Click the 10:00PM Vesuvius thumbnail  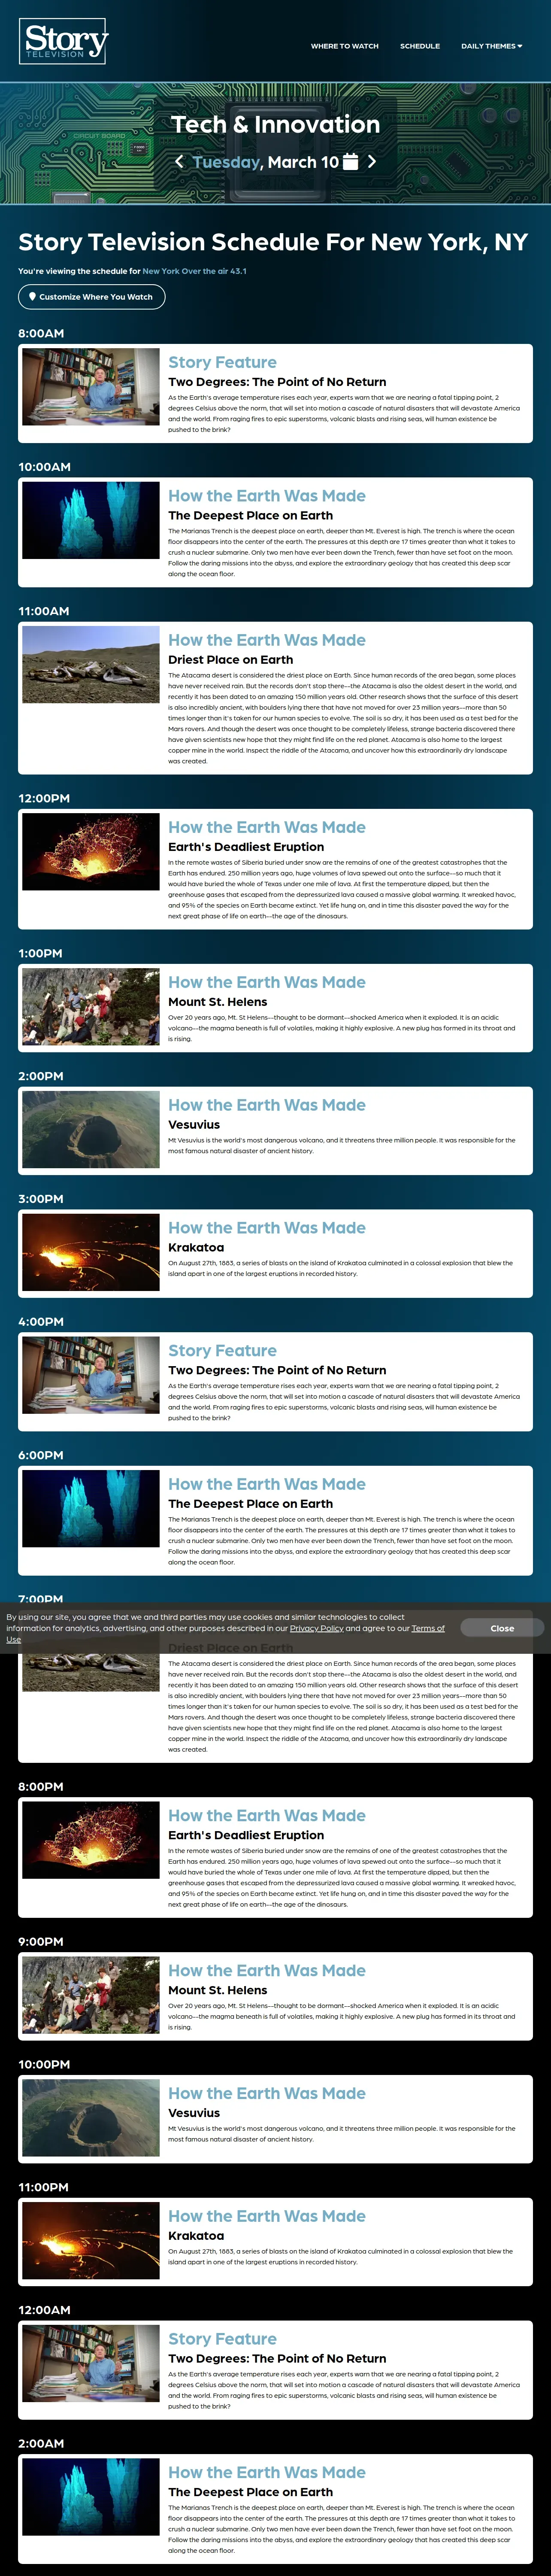pos(91,2117)
